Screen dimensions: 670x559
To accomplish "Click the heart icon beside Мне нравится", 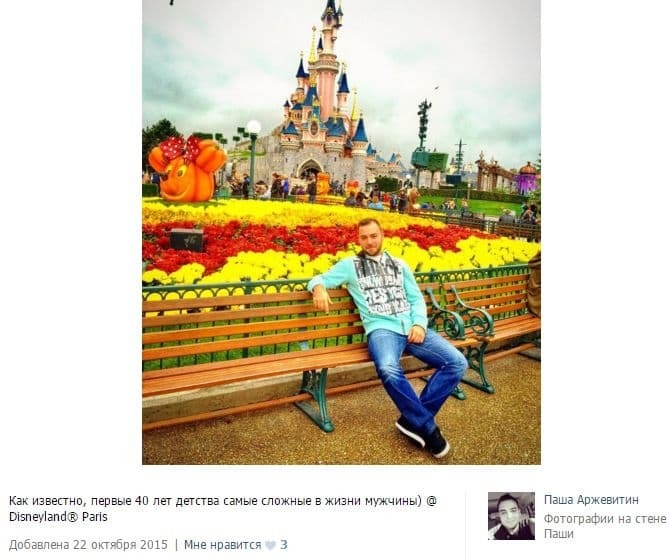I will (270, 545).
